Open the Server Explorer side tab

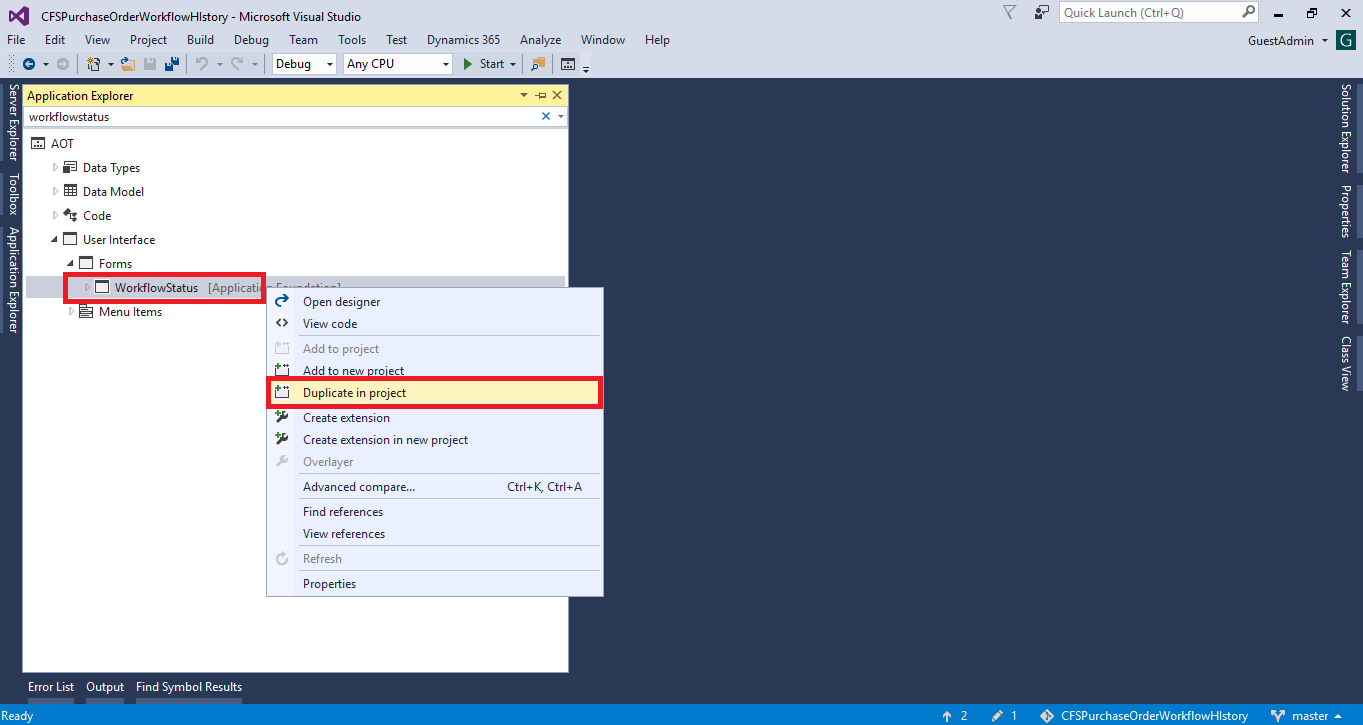(13, 122)
